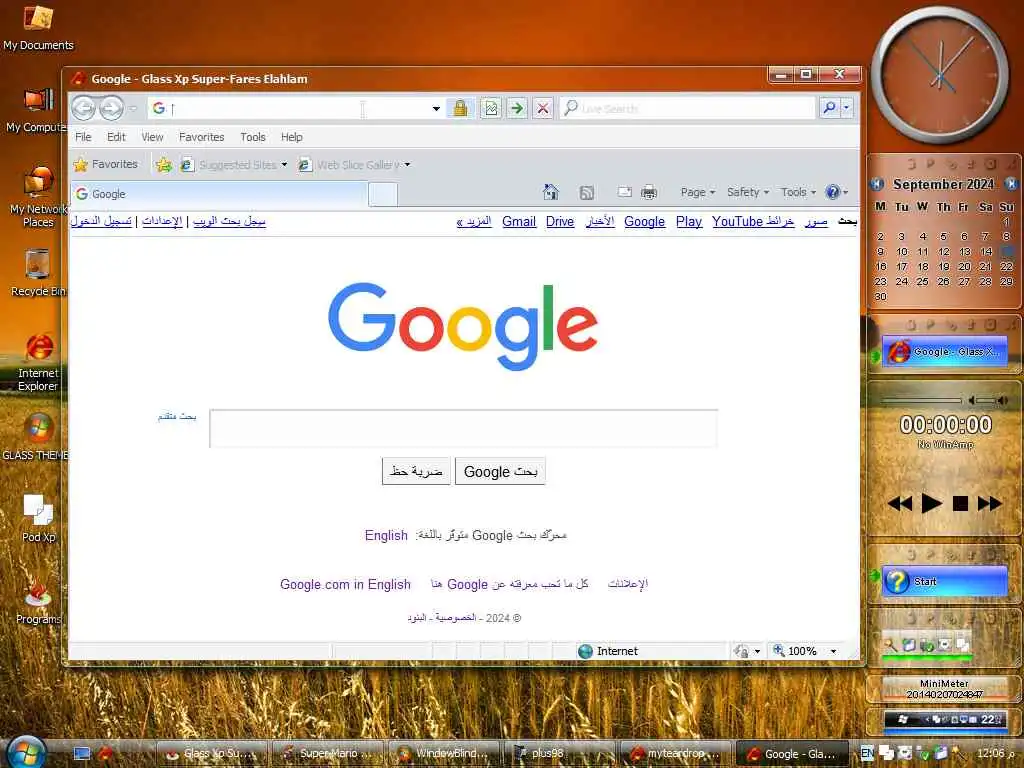Viewport: 1024px width, 768px height.
Task: Click the browser Back arrow button
Action: pyautogui.click(x=84, y=108)
